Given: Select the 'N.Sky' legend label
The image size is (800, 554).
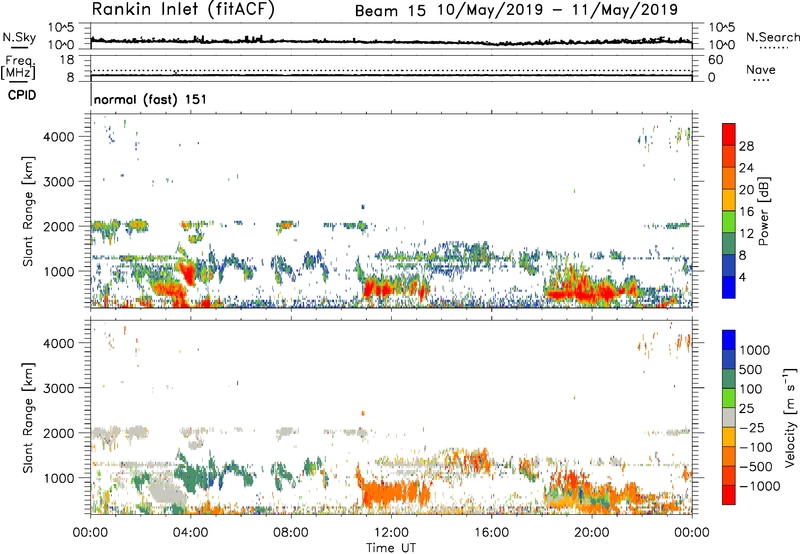Looking at the screenshot, I should tap(18, 37).
